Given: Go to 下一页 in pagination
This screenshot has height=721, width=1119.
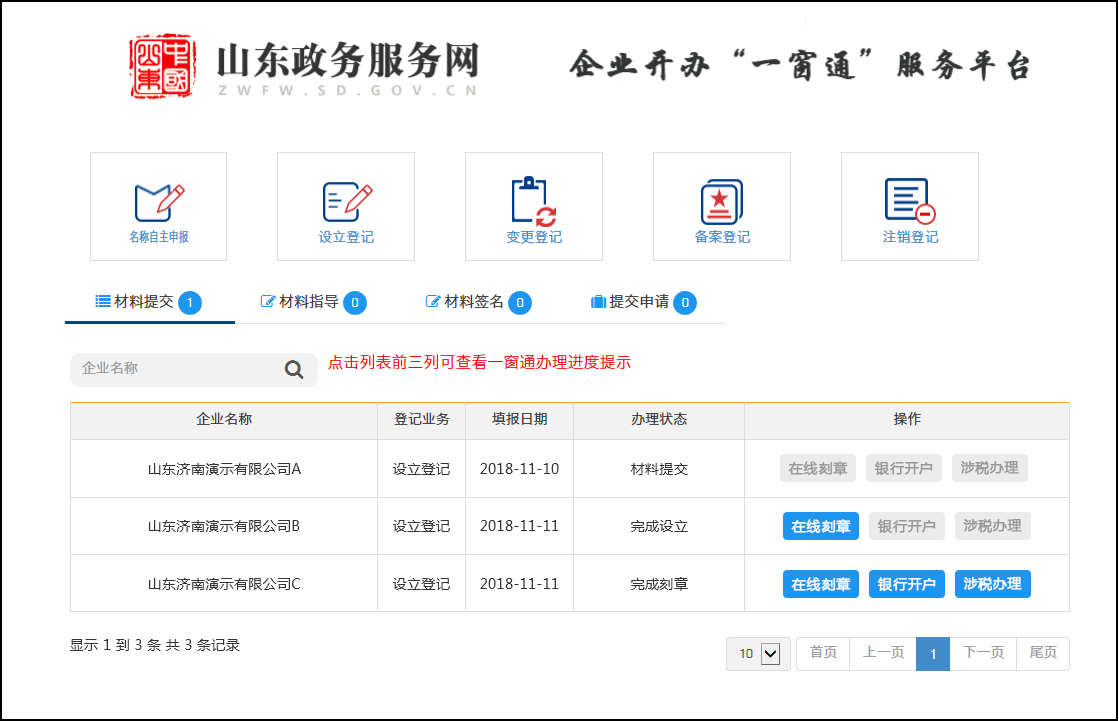Looking at the screenshot, I should click(983, 654).
